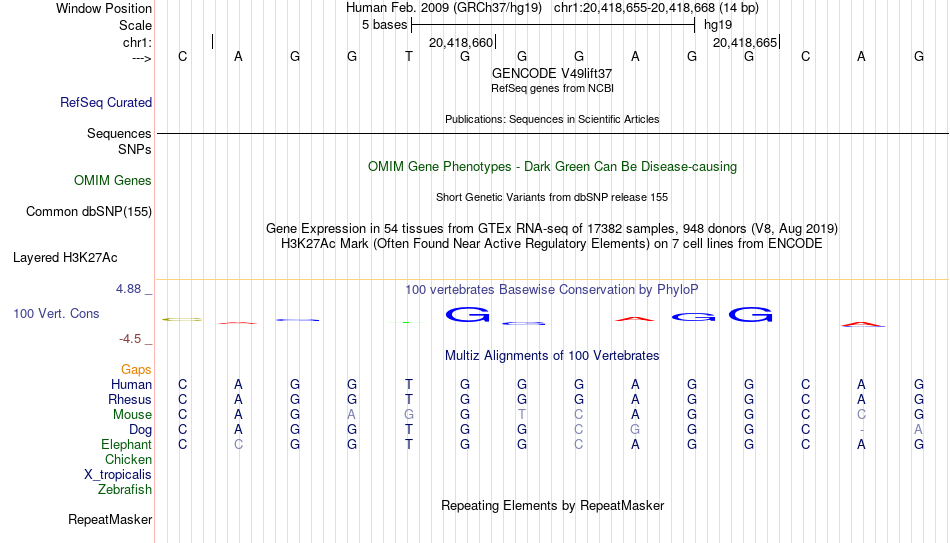This screenshot has height=543, width=950.
Task: Select the Elephant species label
Action: click(126, 444)
